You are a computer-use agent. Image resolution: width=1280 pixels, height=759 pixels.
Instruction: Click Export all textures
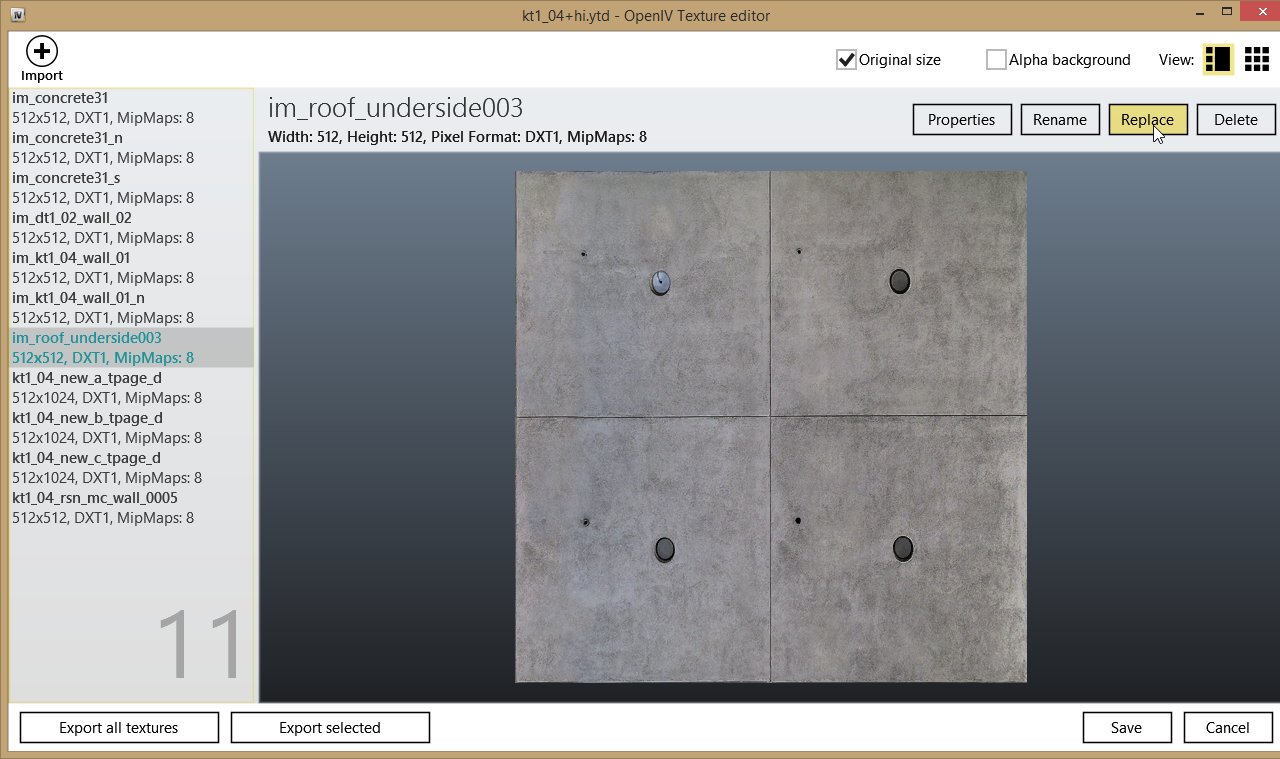pyautogui.click(x=119, y=728)
